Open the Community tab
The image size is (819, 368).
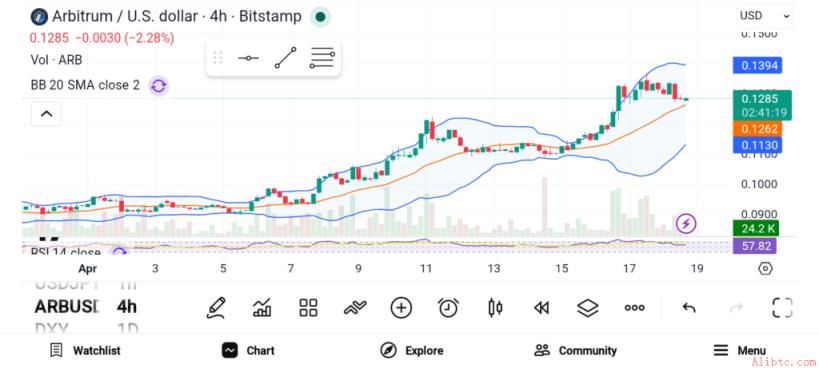(x=576, y=350)
